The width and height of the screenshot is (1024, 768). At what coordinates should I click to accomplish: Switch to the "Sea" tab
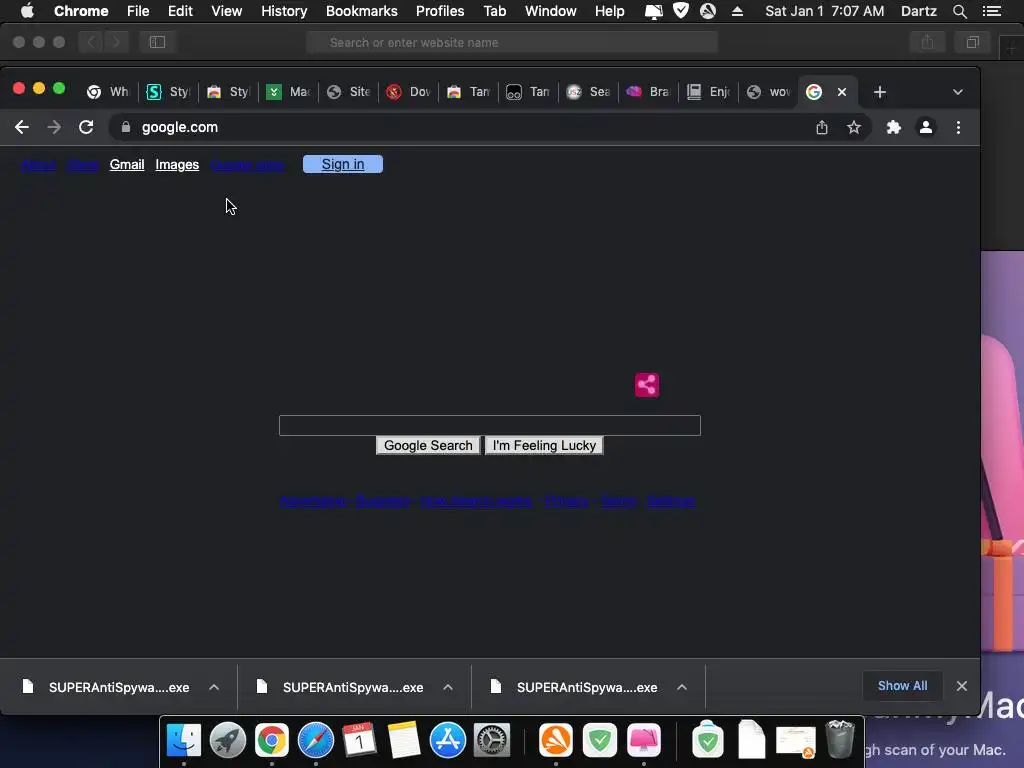[589, 92]
